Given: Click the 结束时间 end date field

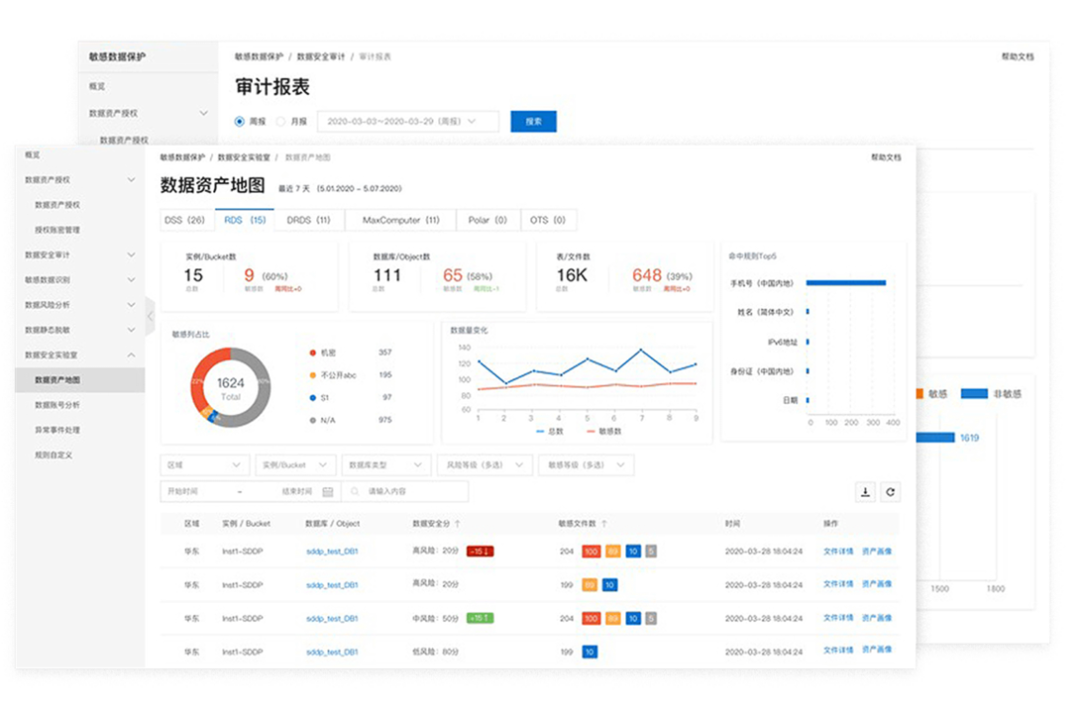Looking at the screenshot, I should click(297, 491).
